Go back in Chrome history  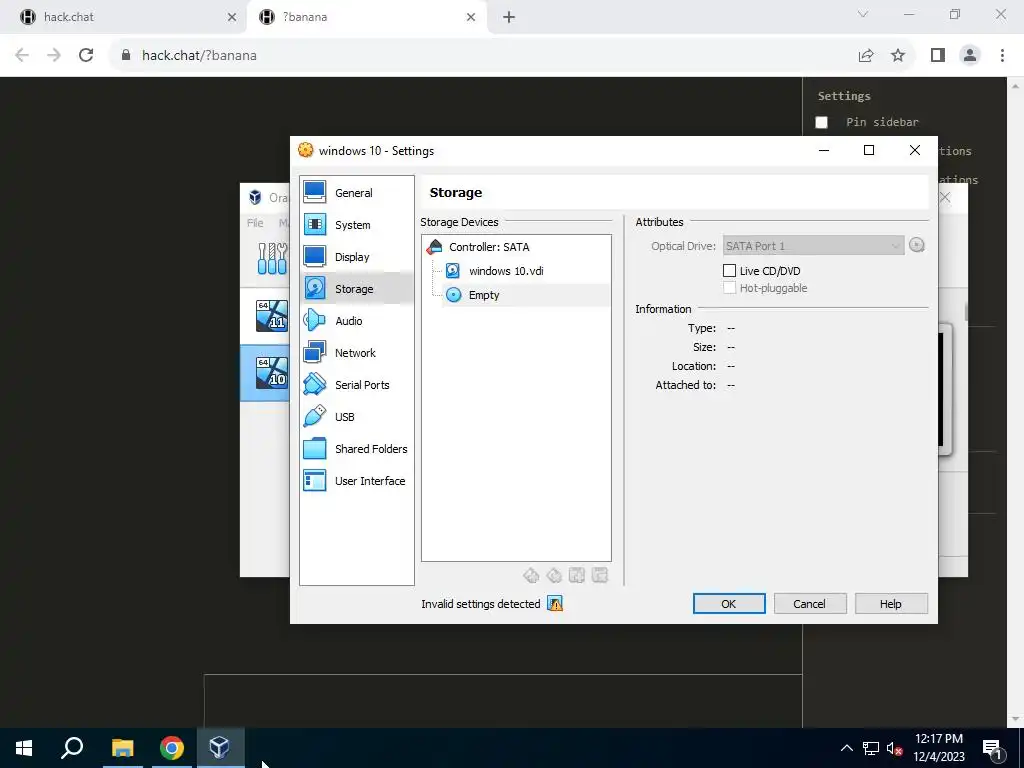[x=22, y=56]
